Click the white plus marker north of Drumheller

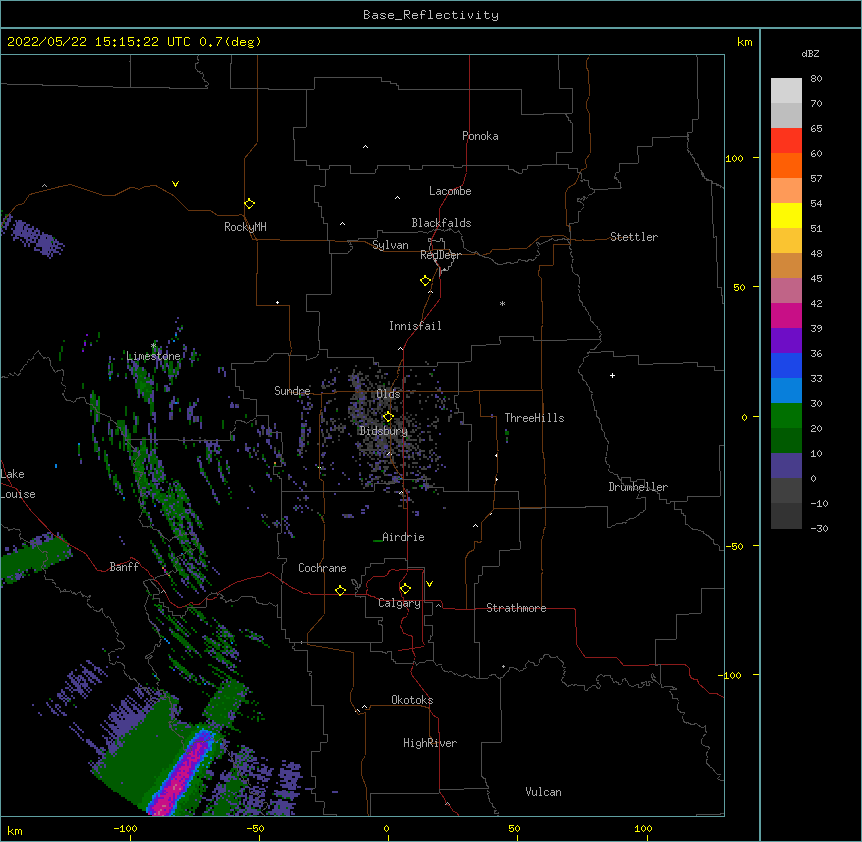pyautogui.click(x=612, y=375)
